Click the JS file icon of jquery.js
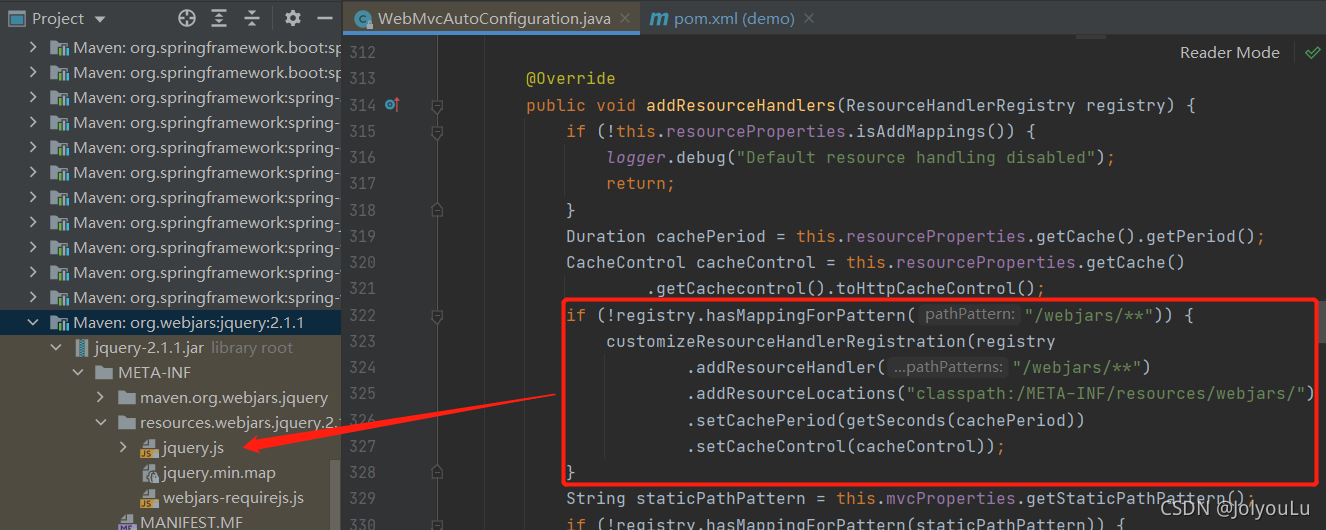Image resolution: width=1326 pixels, height=530 pixels. click(149, 448)
